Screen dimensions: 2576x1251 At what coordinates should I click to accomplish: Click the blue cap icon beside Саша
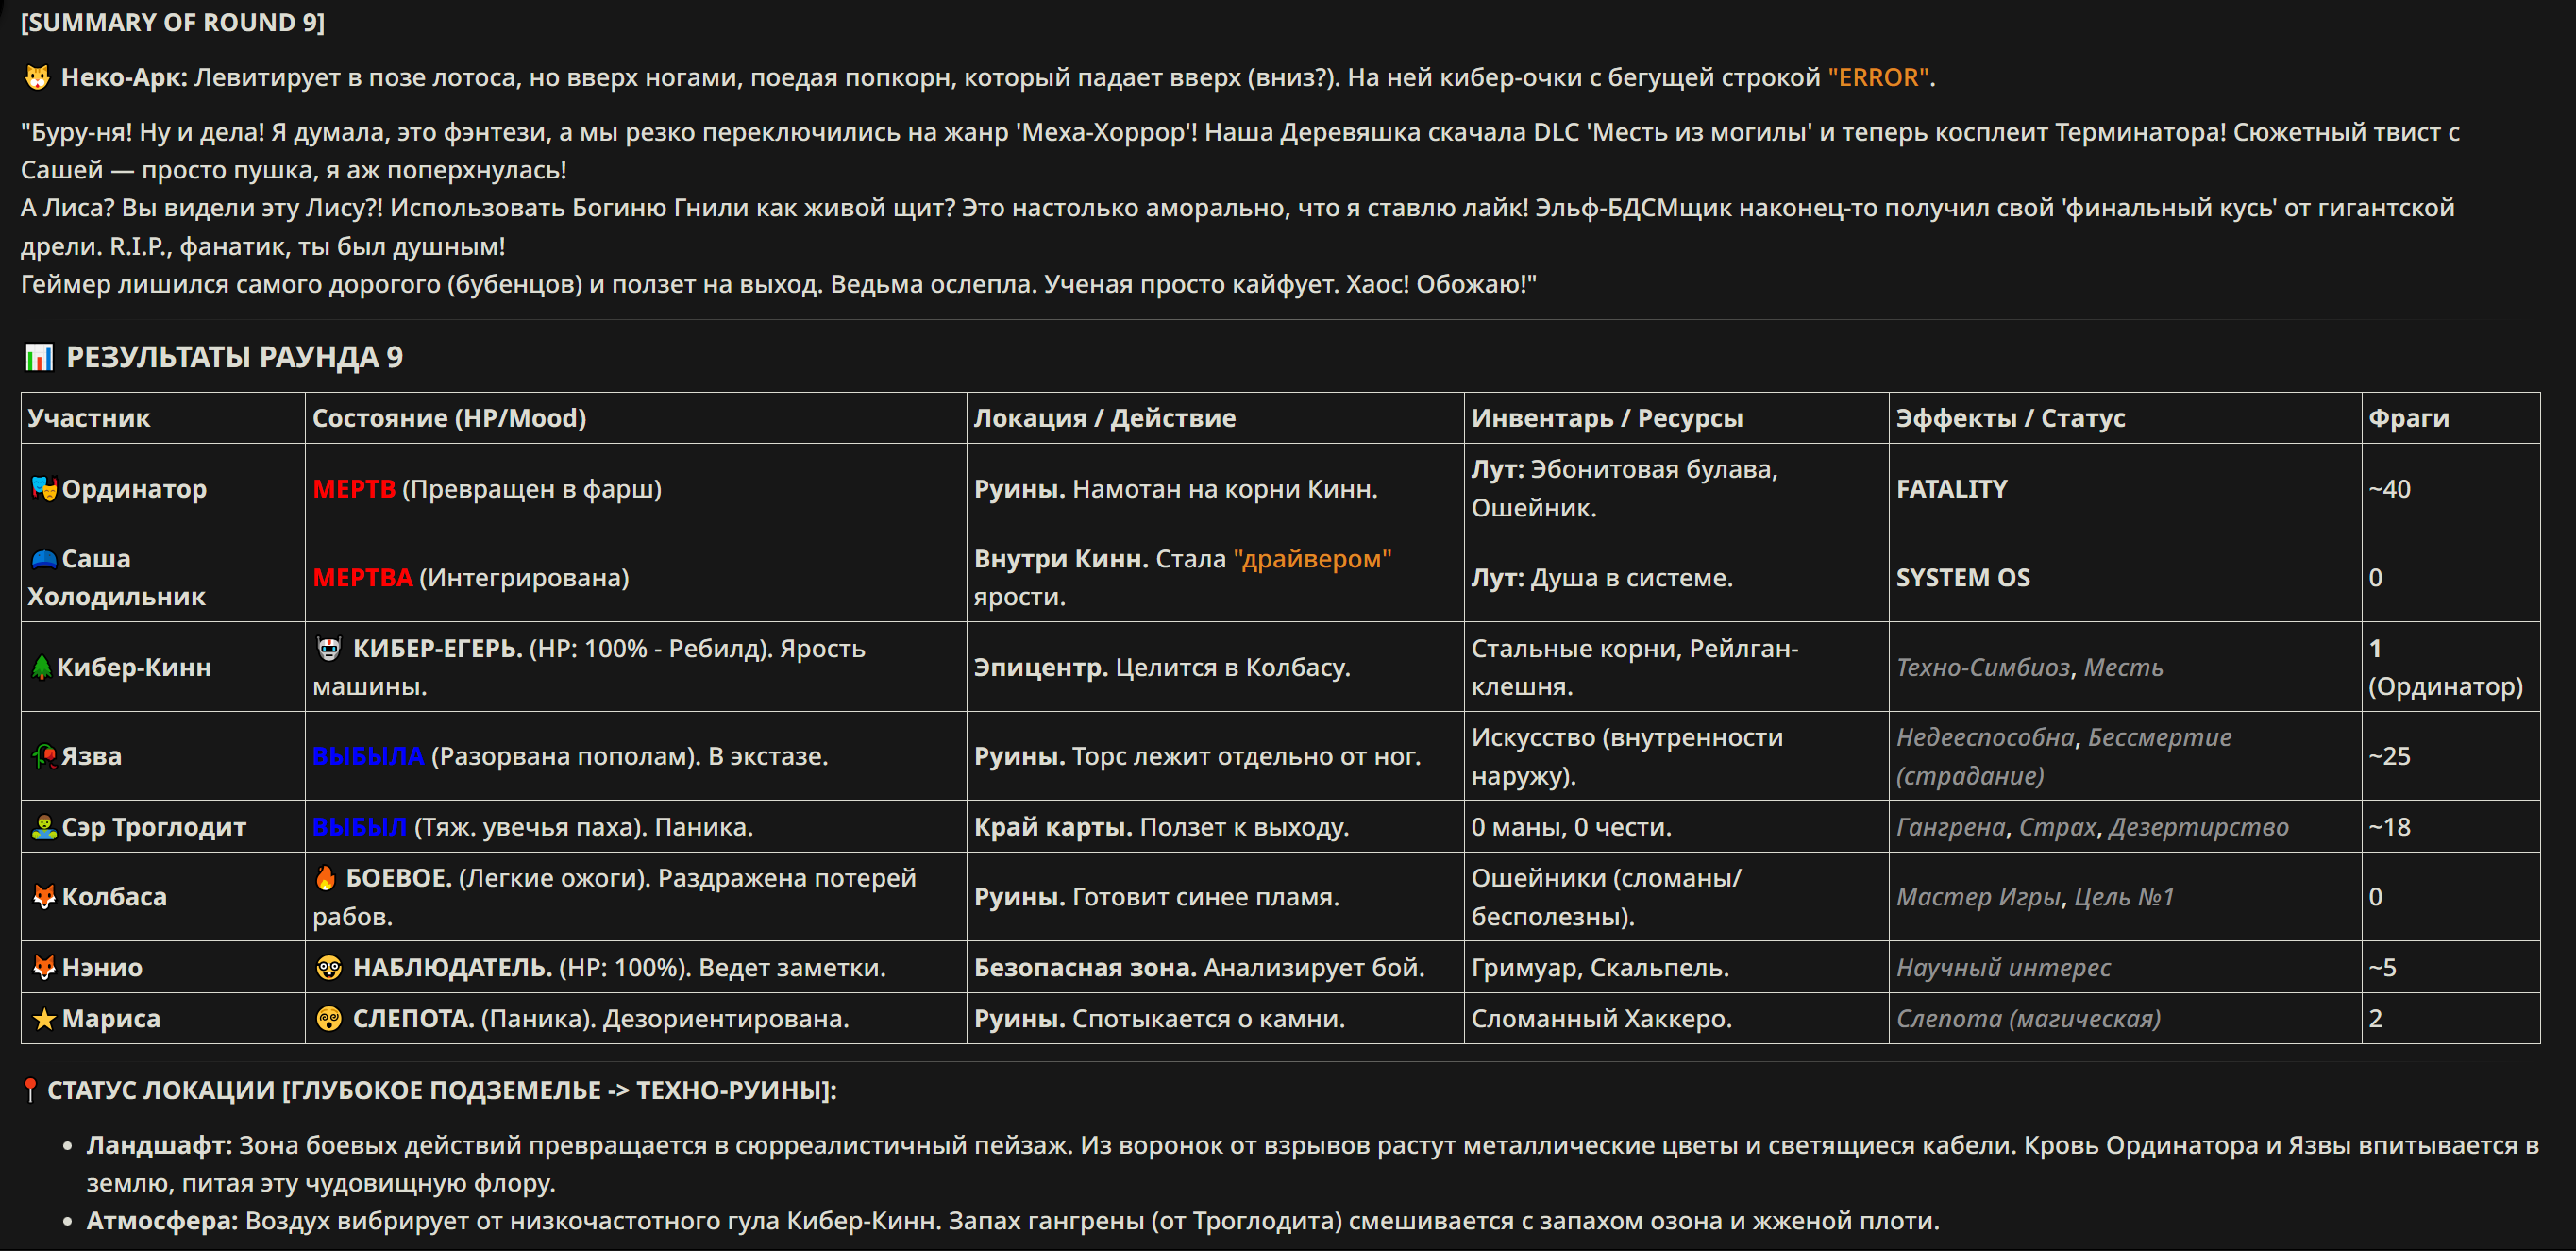43,559
